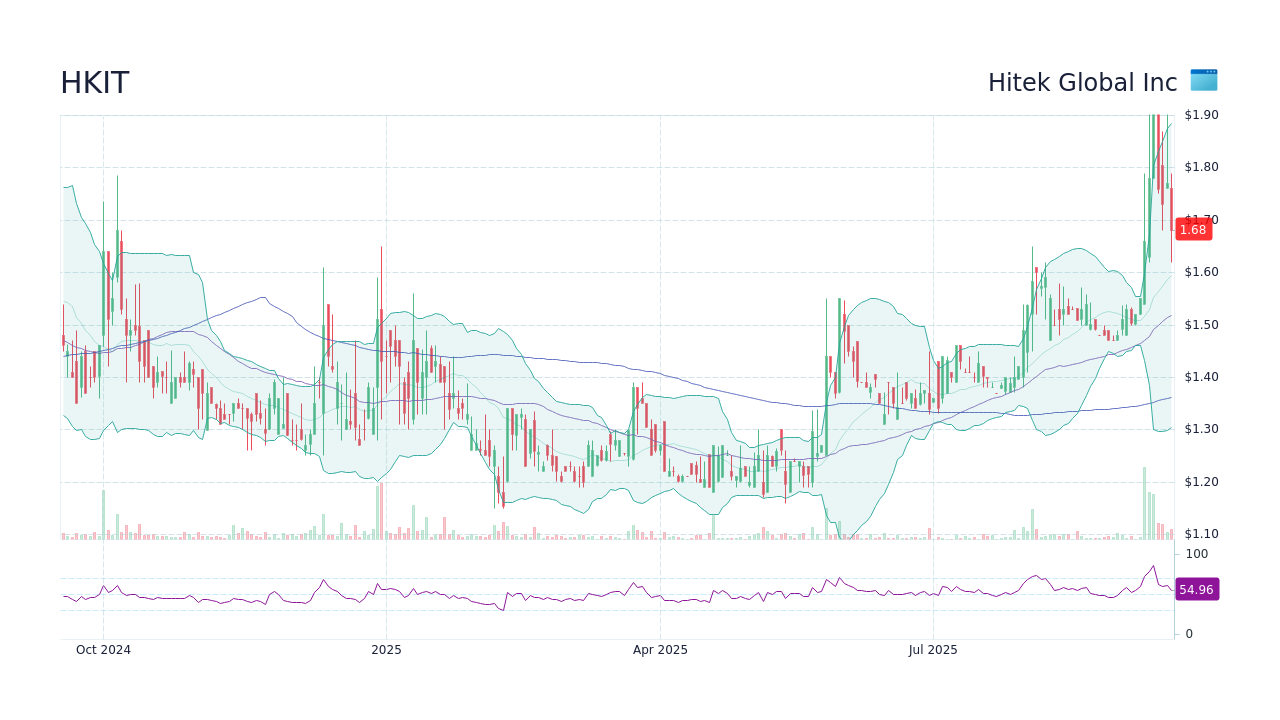Select the $1.20 price axis label
The image size is (1280, 720).
click(1201, 482)
